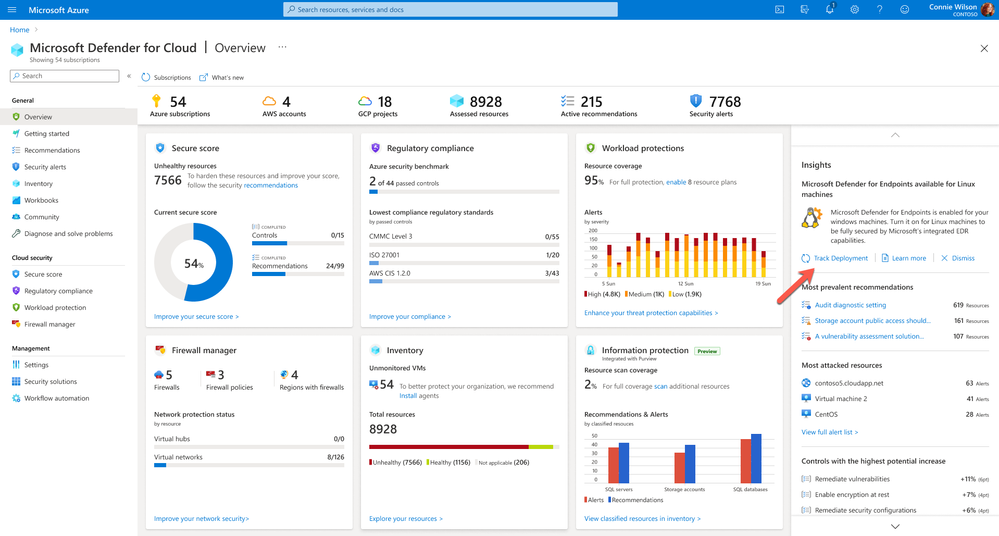The image size is (999, 536).
Task: Open the Subscriptions toolbar button
Action: point(166,77)
